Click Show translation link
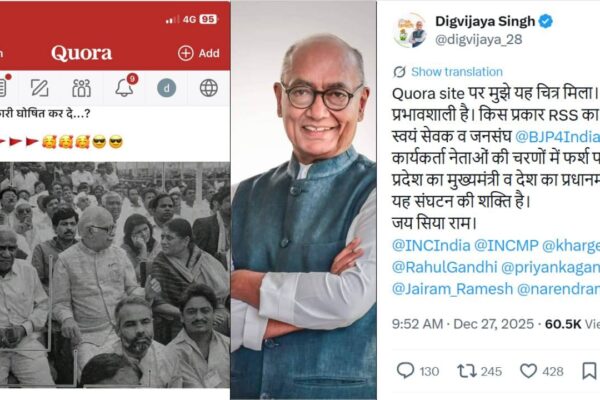 coord(457,72)
